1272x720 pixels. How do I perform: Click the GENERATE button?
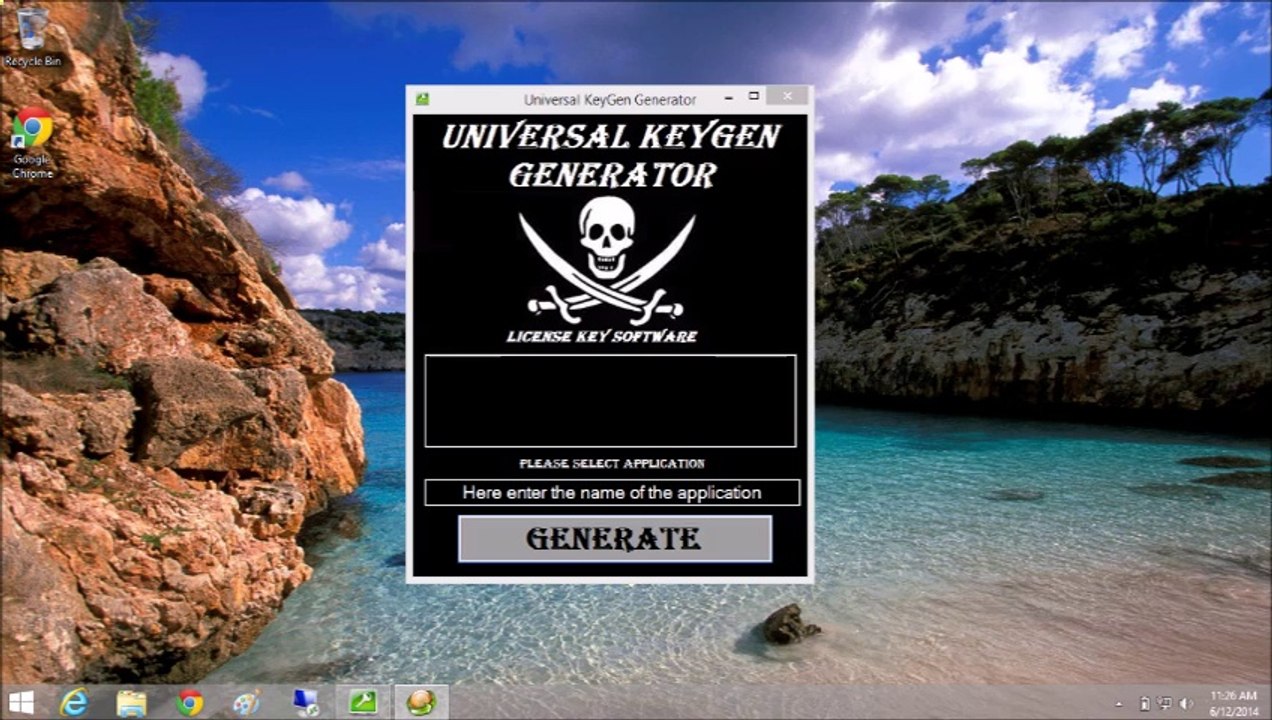click(615, 539)
